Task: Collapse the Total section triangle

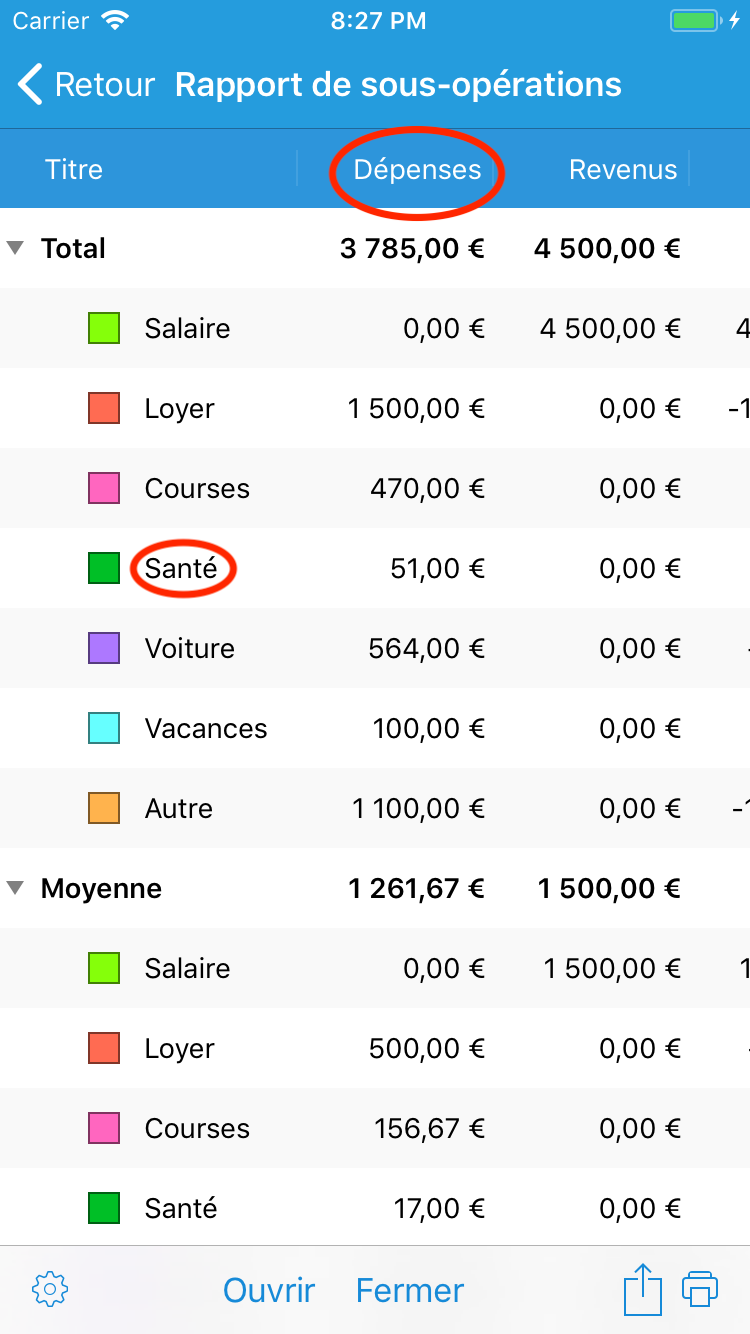Action: (15, 248)
